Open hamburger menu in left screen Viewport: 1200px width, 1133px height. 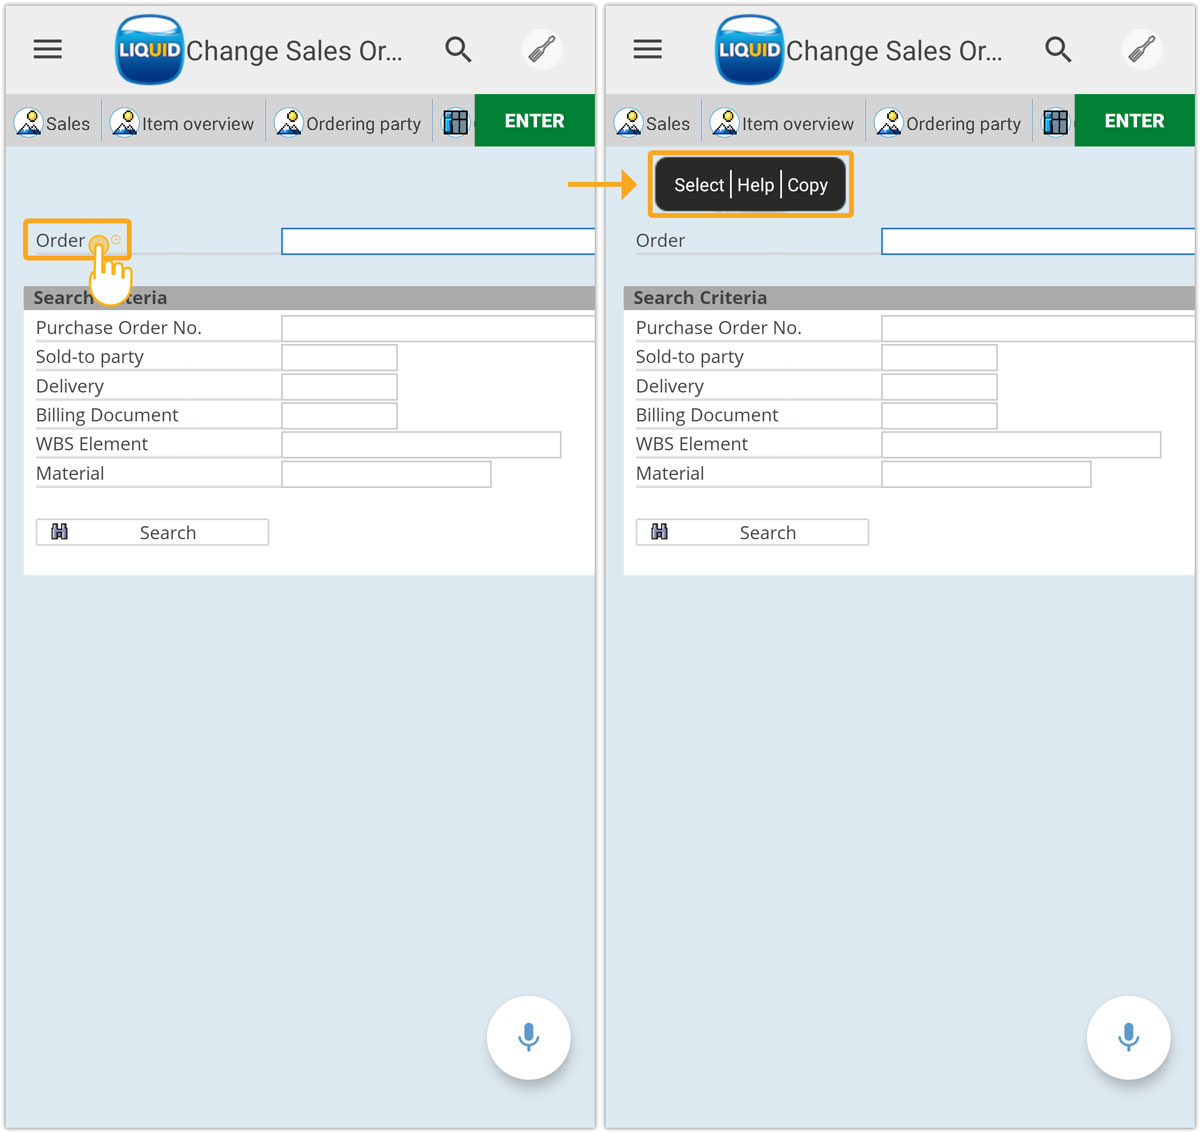[48, 49]
